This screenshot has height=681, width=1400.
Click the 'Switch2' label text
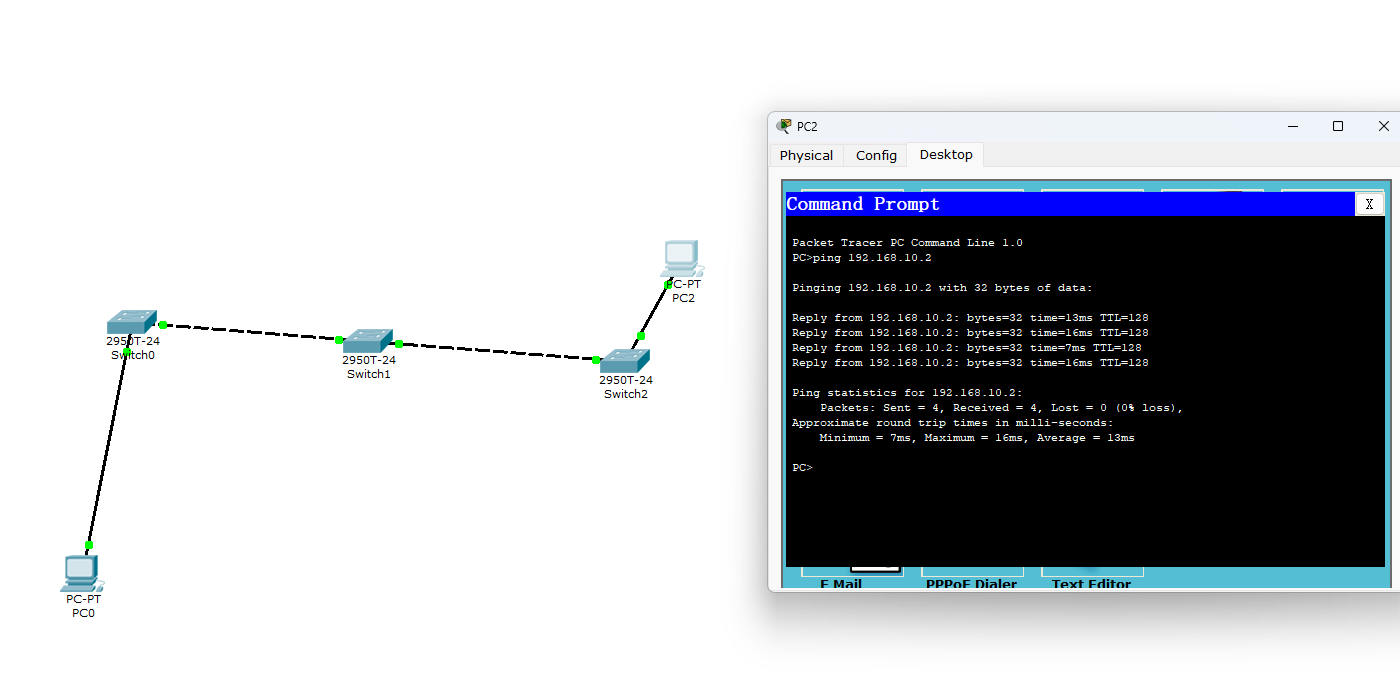(x=626, y=394)
